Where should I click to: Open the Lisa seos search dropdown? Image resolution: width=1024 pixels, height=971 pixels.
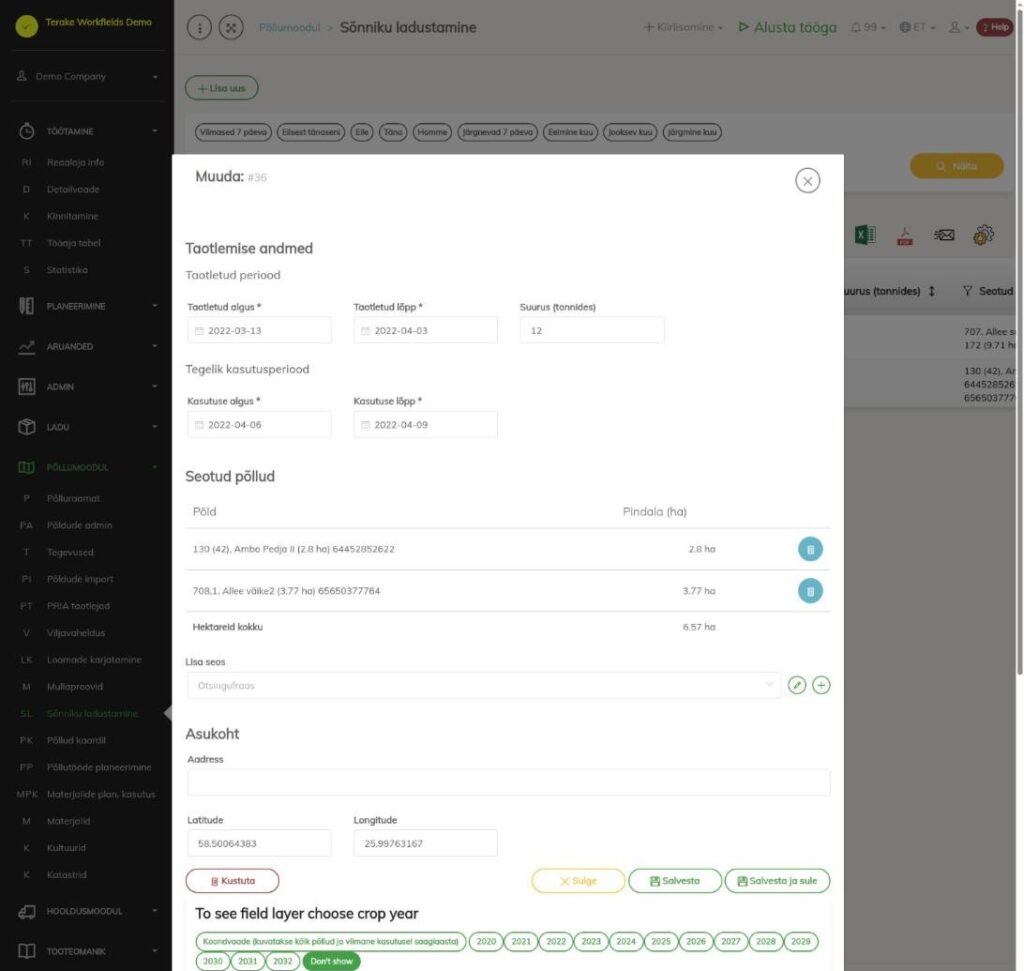[x=484, y=686]
